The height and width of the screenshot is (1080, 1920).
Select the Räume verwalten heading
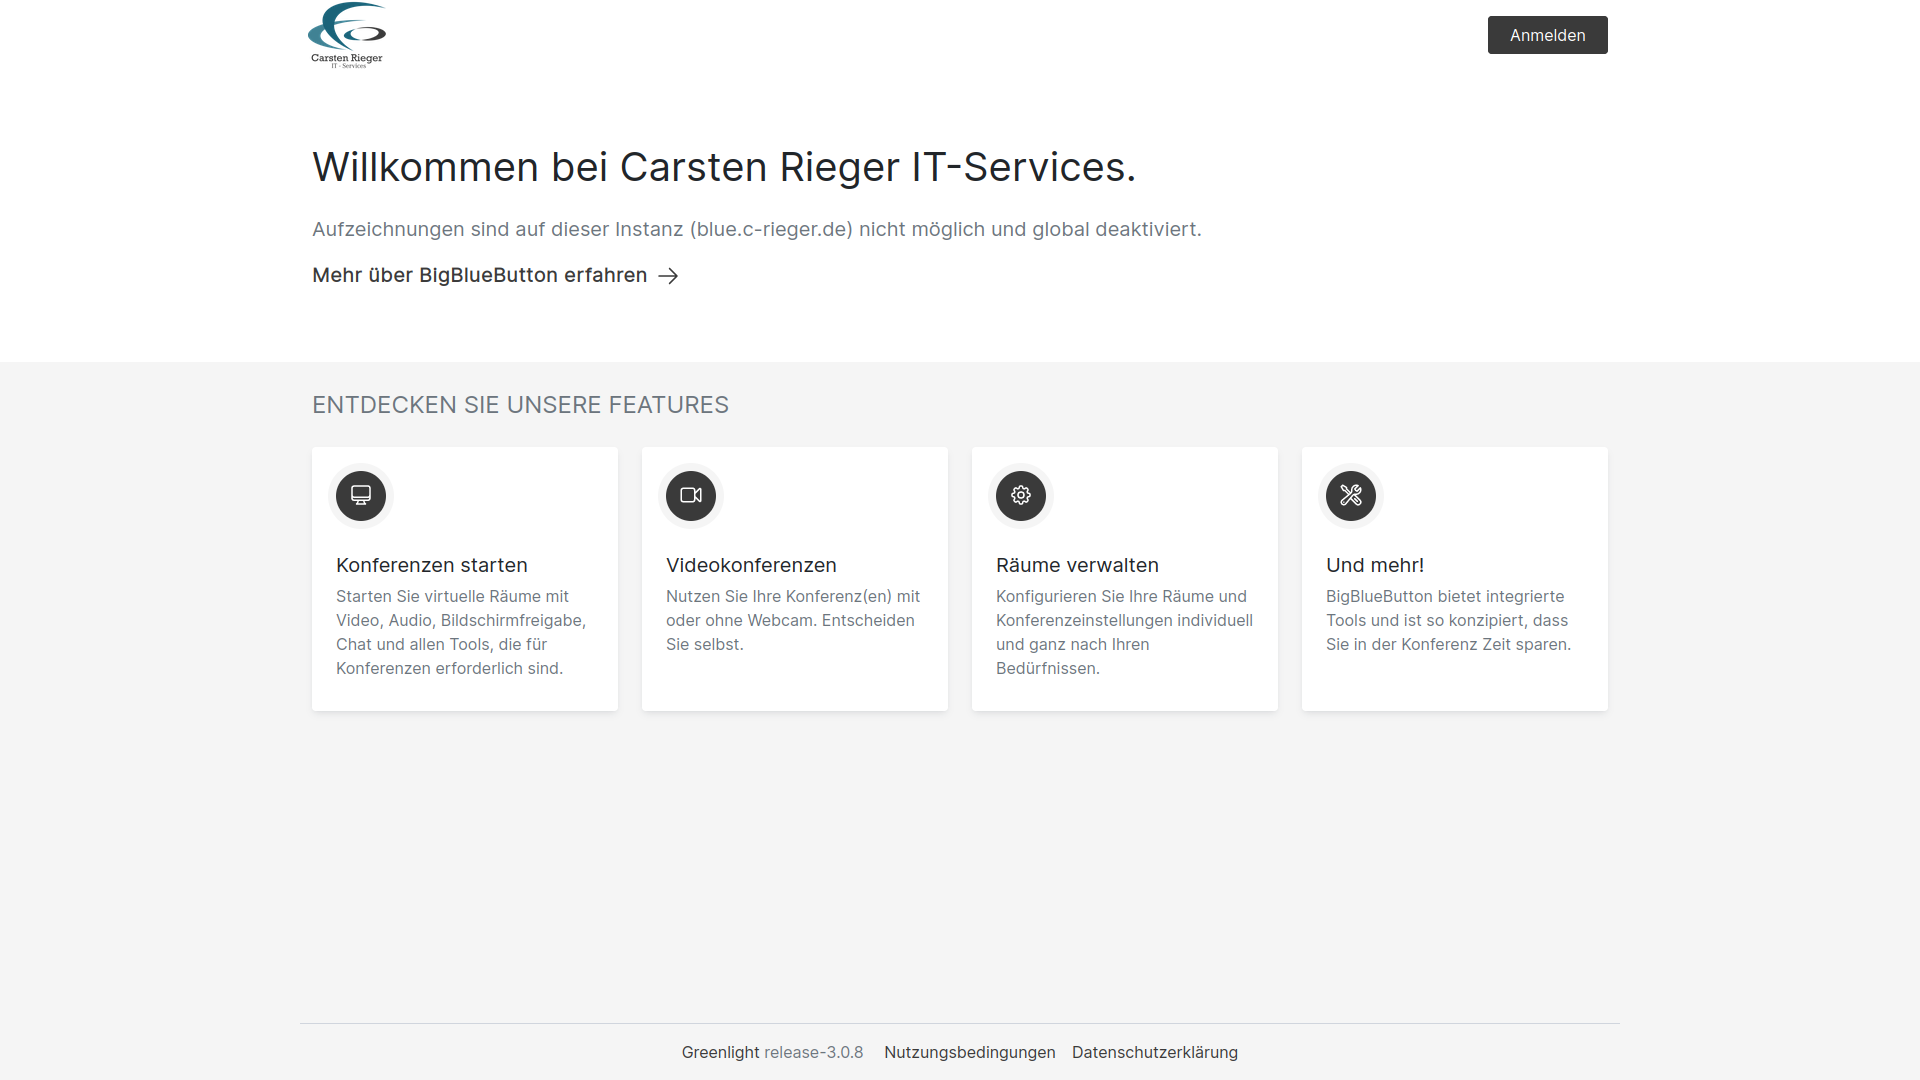(x=1077, y=565)
